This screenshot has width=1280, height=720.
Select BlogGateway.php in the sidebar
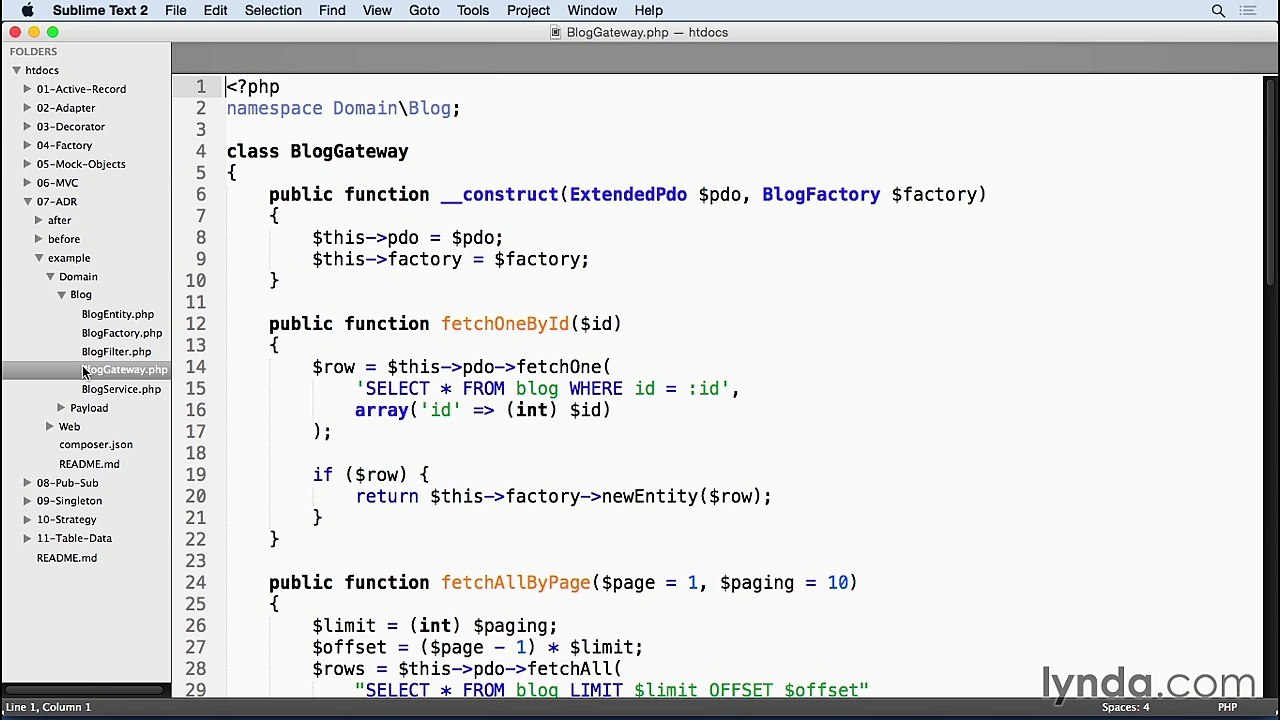125,370
